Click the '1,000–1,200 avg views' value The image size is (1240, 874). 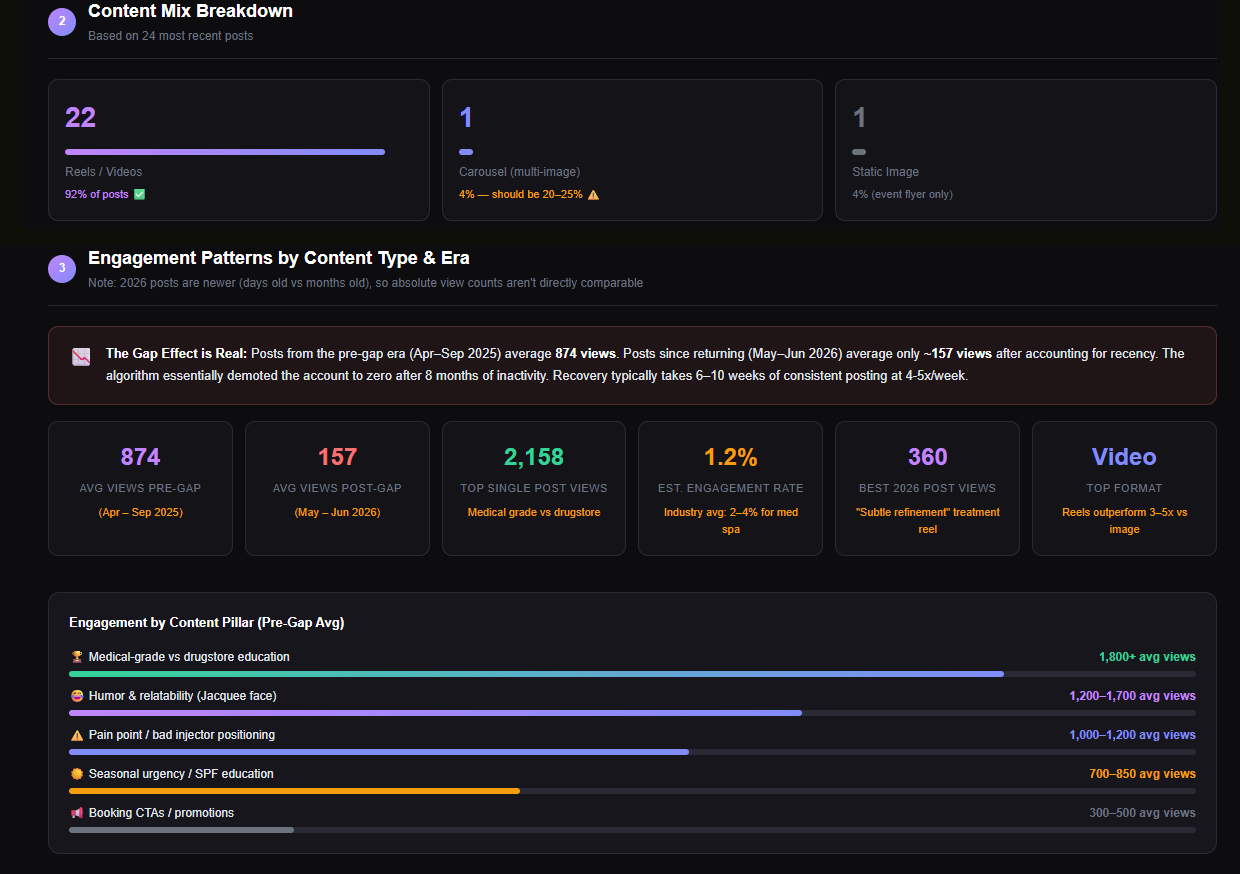[1132, 735]
